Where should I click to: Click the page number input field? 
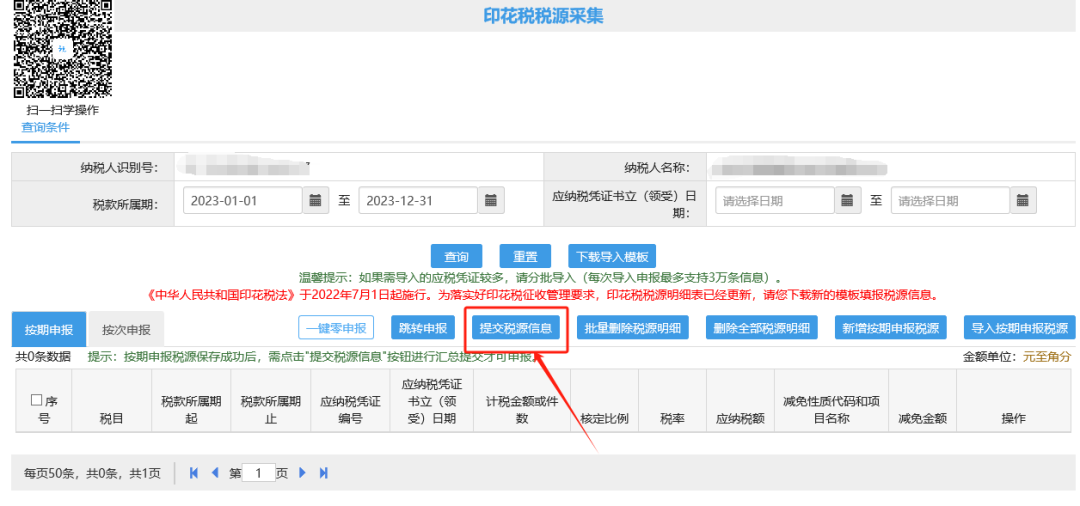click(258, 473)
